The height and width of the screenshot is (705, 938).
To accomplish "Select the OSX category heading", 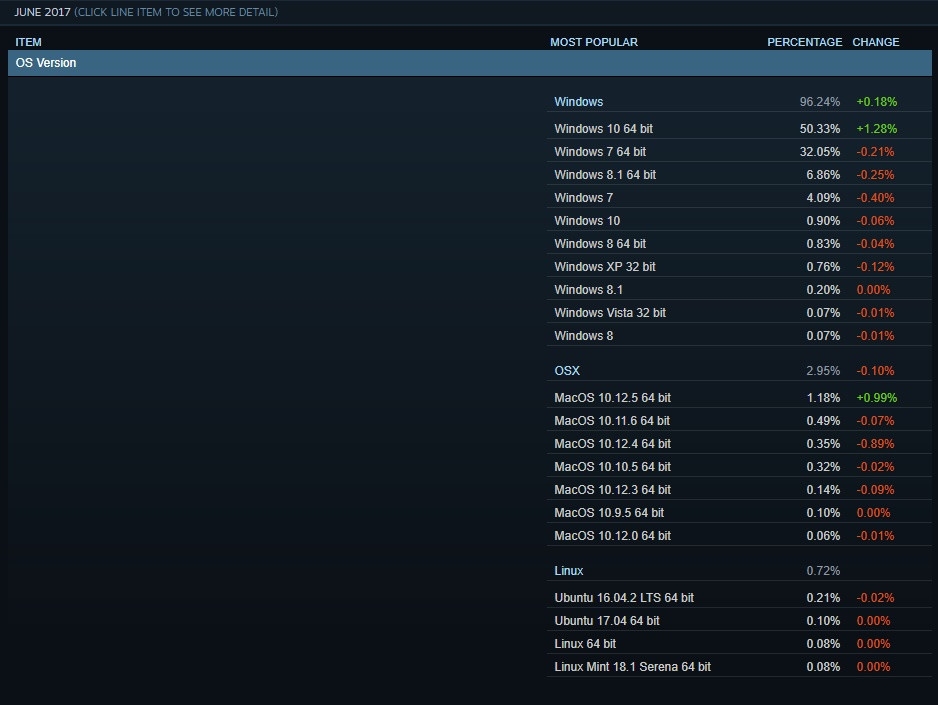I will click(x=567, y=371).
